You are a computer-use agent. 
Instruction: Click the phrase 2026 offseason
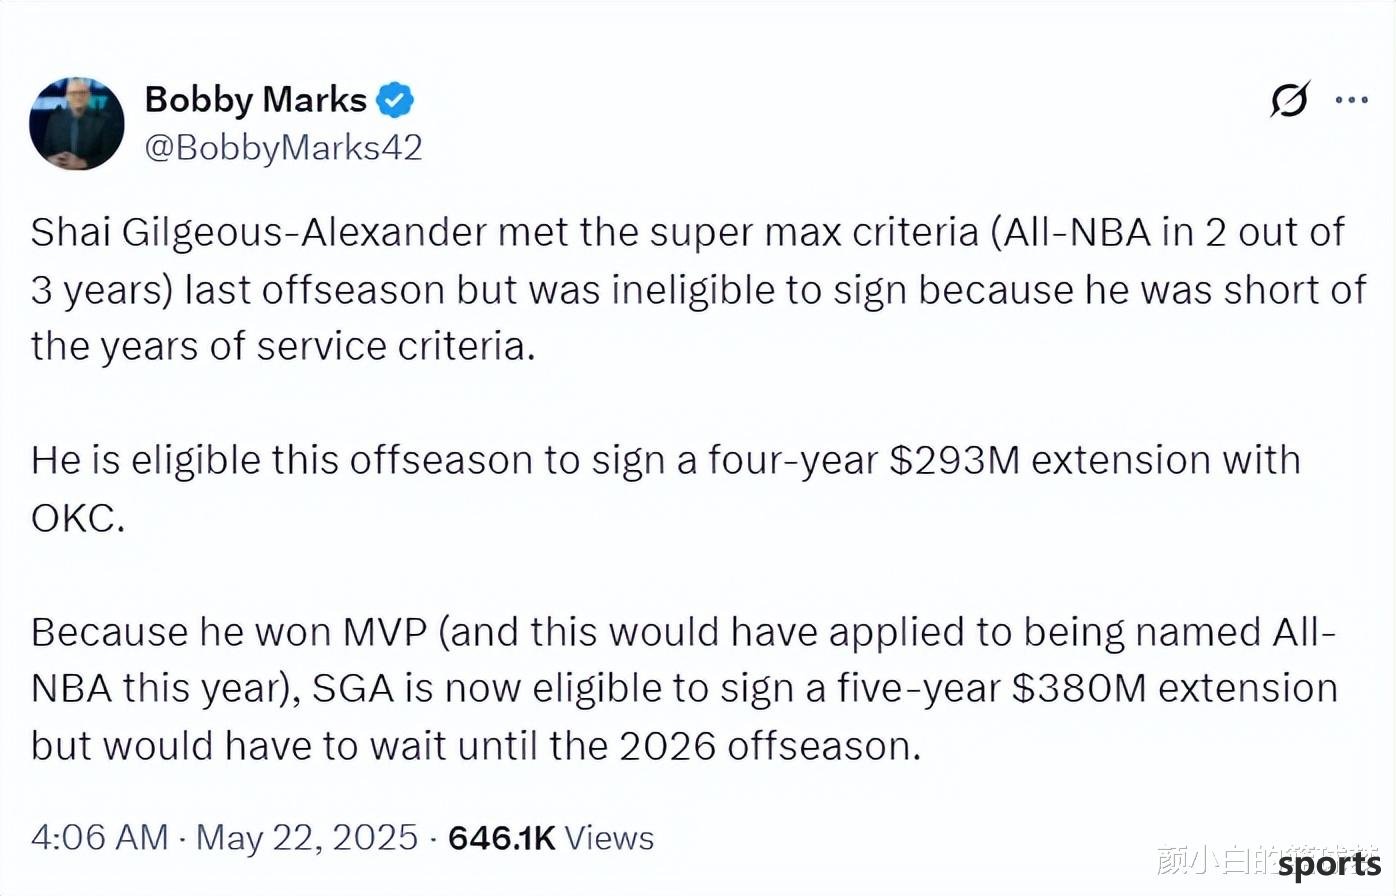point(769,746)
